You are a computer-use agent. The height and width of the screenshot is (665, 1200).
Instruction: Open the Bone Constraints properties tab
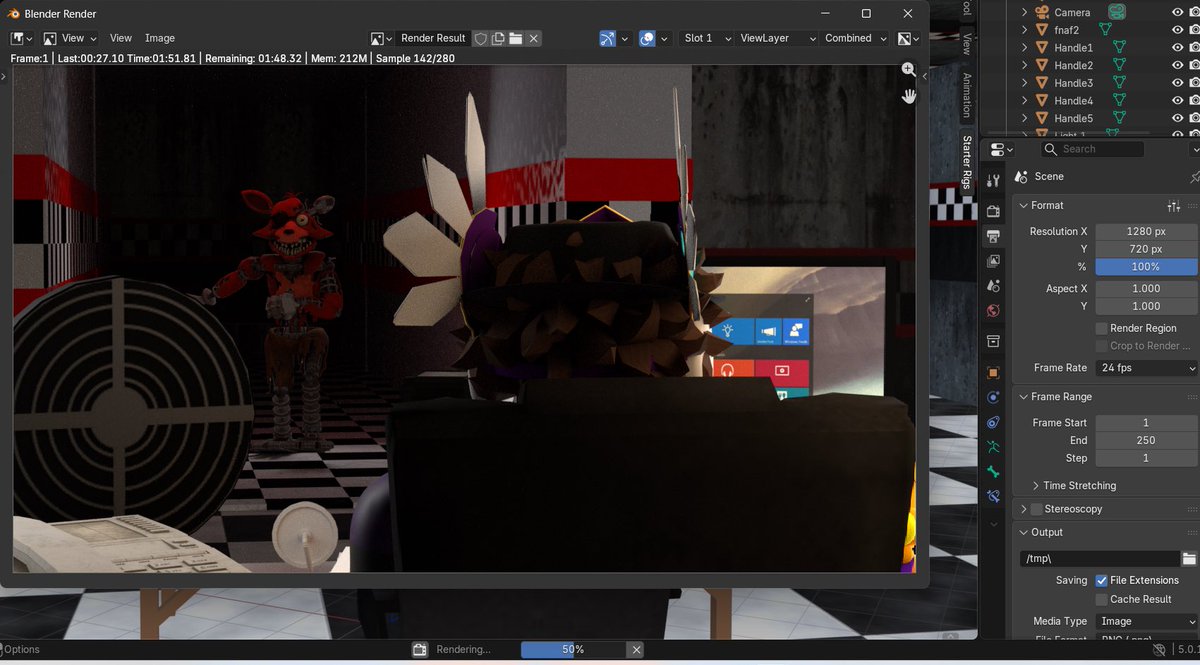[993, 497]
